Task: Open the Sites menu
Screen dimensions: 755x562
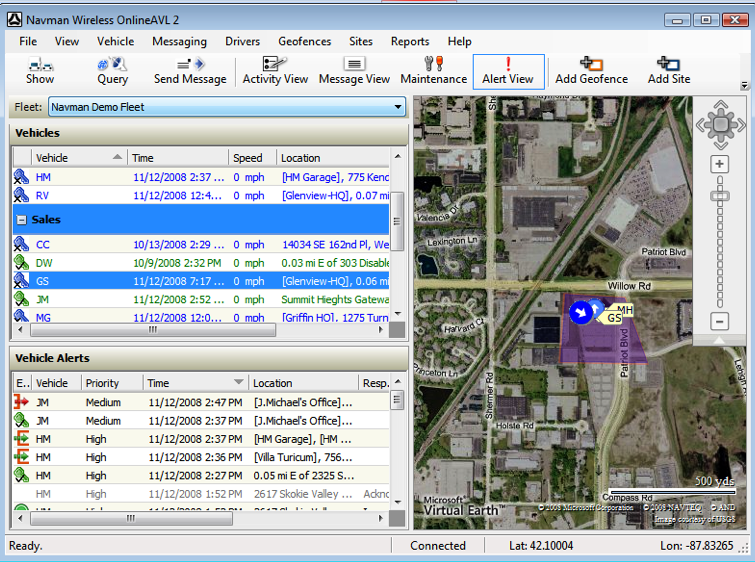Action: (361, 41)
